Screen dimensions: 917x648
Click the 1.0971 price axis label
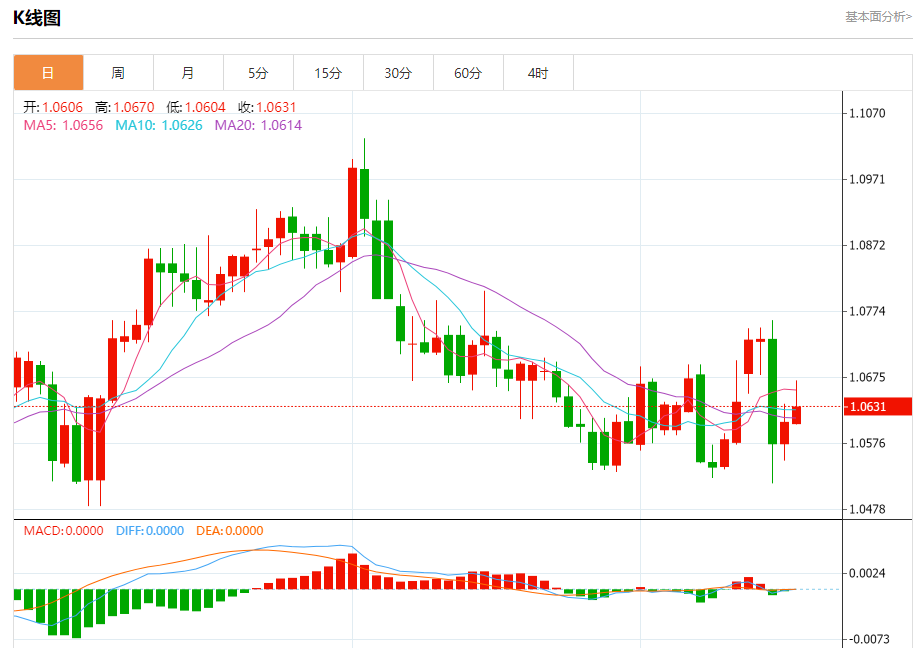(x=867, y=180)
